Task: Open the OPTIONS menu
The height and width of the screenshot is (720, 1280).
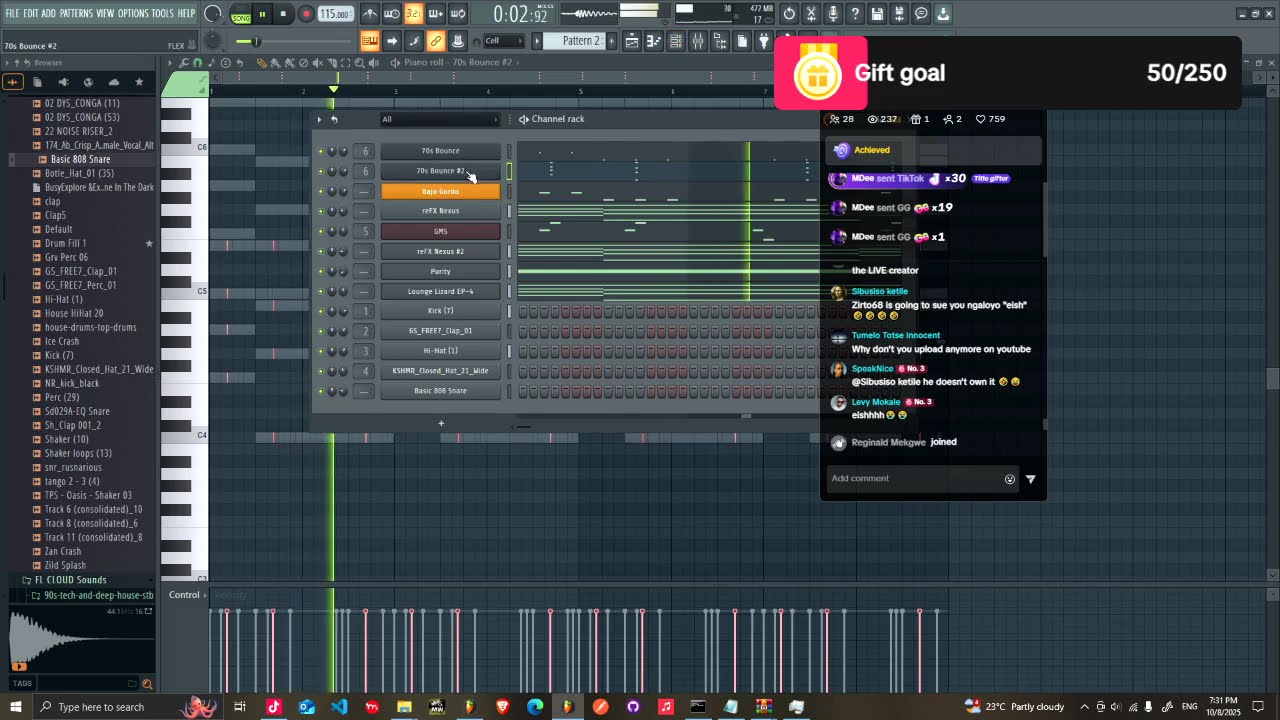Action: (x=133, y=13)
